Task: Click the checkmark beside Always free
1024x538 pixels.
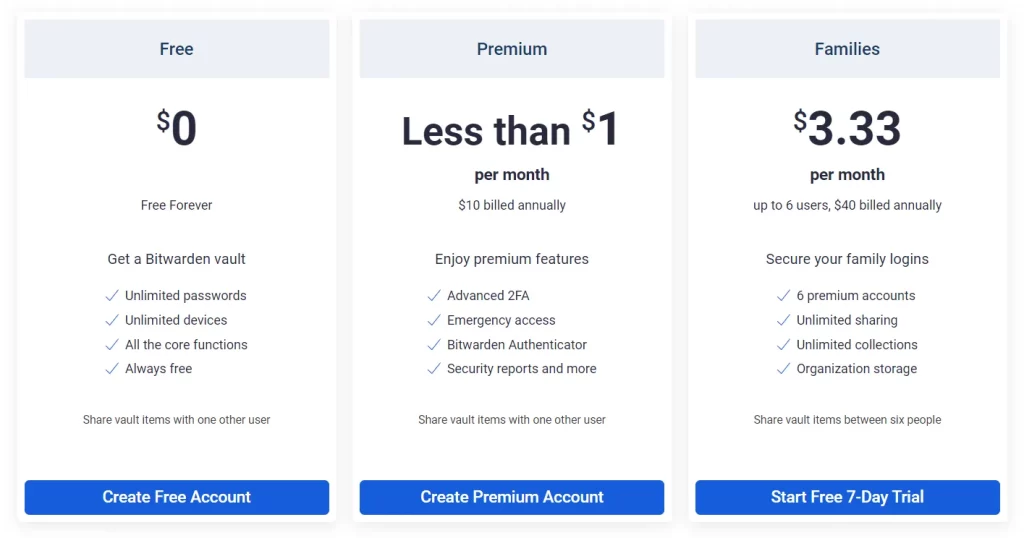Action: point(112,369)
